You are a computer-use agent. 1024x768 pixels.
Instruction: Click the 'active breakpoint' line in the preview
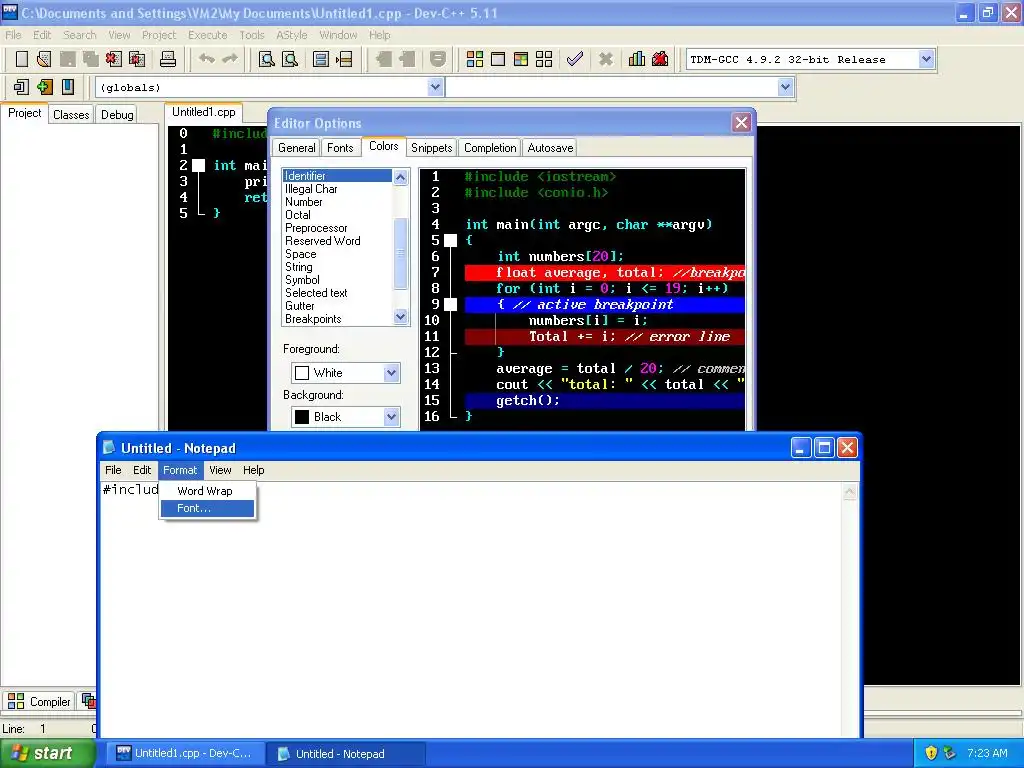coord(604,304)
